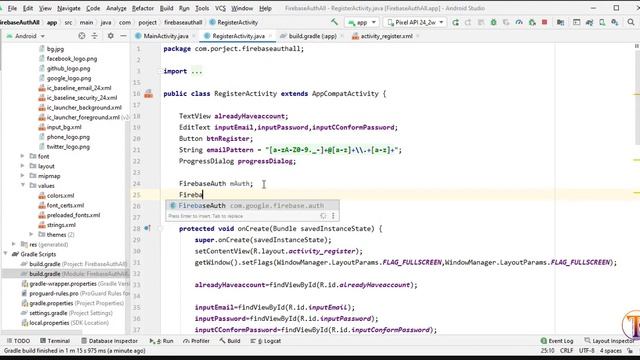The width and height of the screenshot is (640, 360).
Task: Click UTF-8 encoding in status bar
Action: tap(587, 351)
